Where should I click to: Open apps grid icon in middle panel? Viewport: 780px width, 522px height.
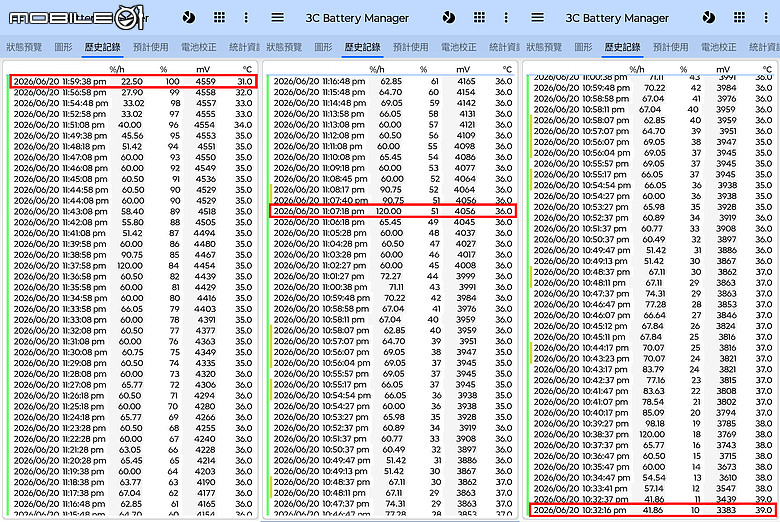click(479, 18)
